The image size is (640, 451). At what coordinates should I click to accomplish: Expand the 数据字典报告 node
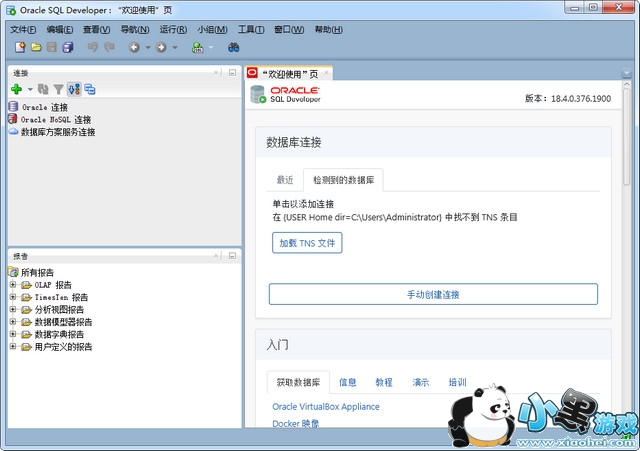coord(13,334)
